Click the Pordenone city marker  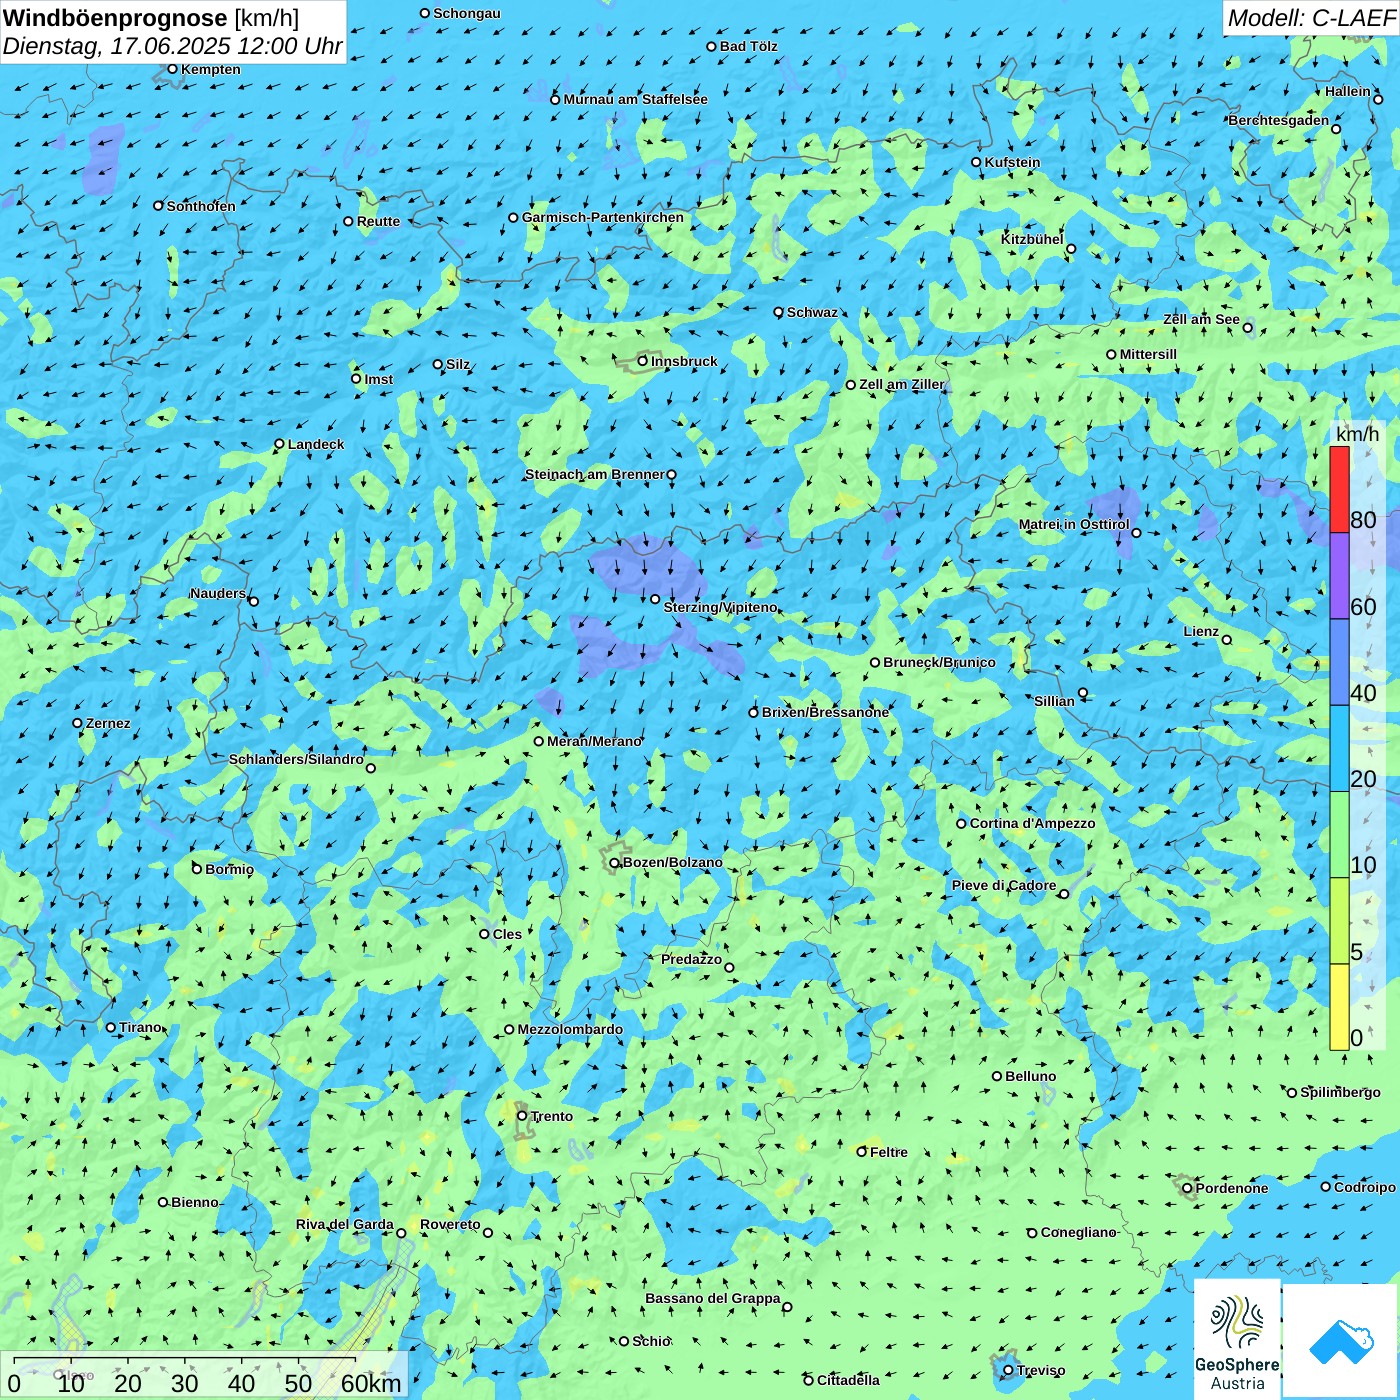pyautogui.click(x=1187, y=1188)
